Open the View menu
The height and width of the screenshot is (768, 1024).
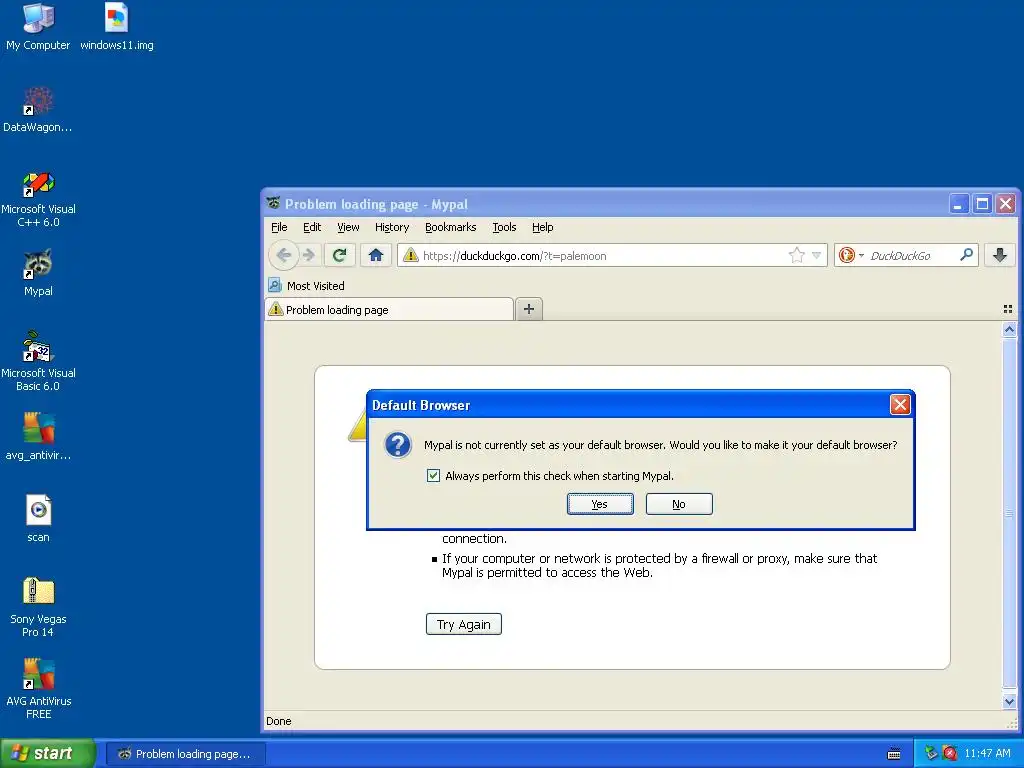348,227
